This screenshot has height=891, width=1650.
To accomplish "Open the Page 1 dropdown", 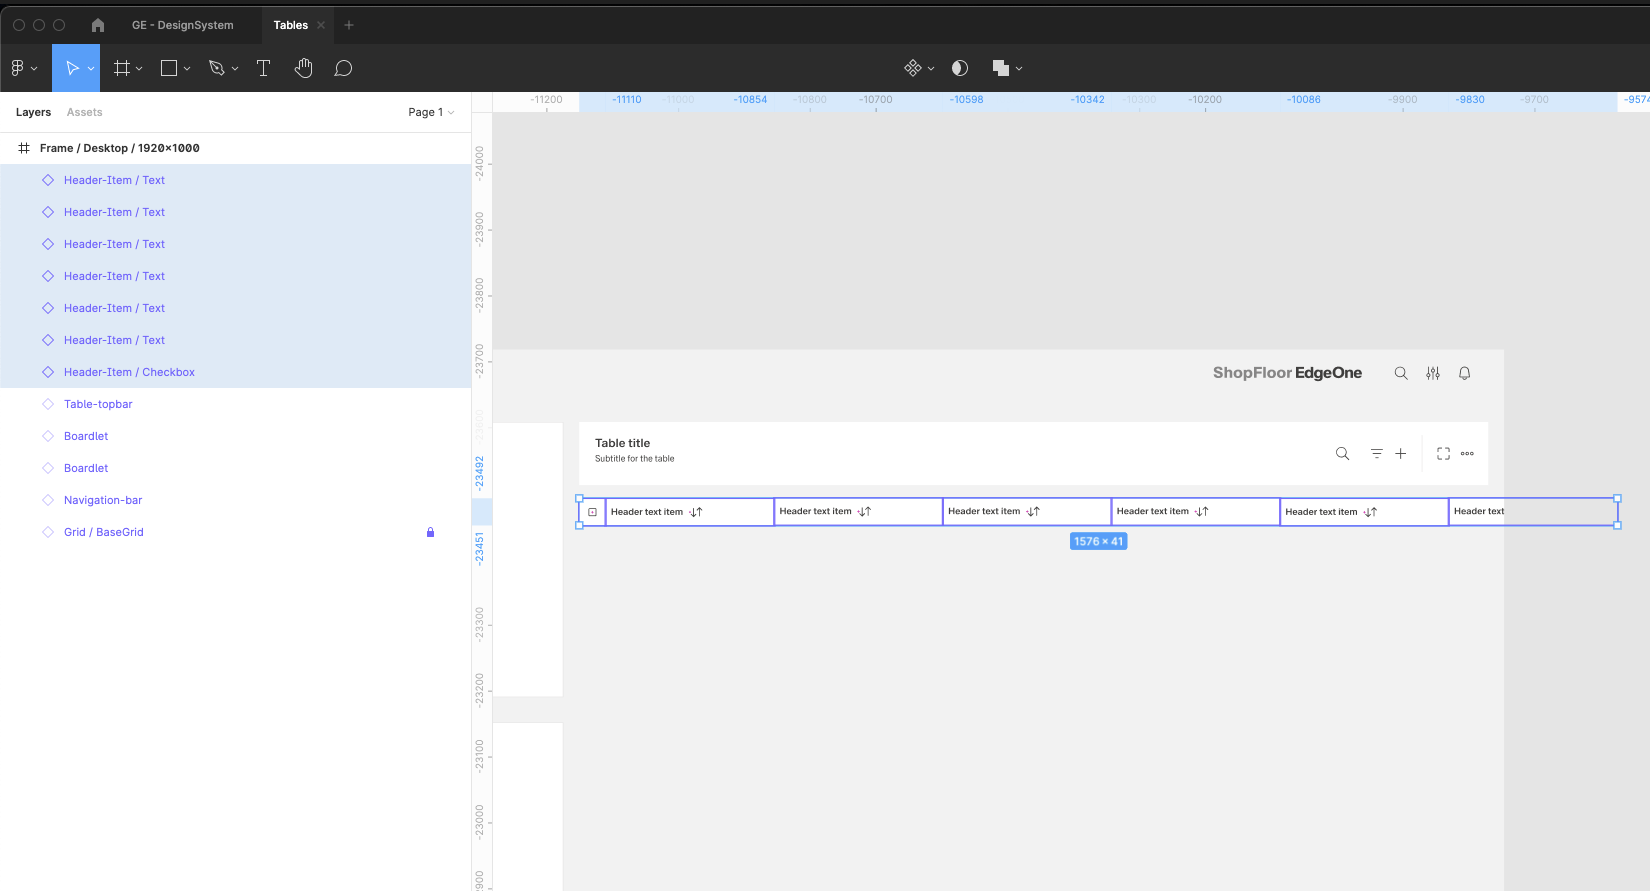I will tap(431, 112).
